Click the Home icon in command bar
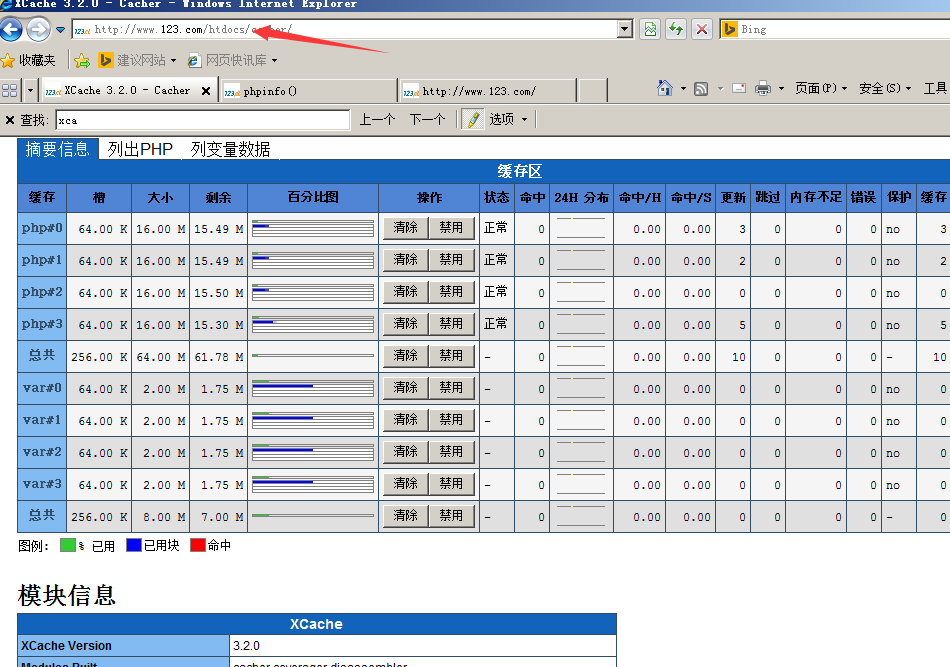 point(665,88)
